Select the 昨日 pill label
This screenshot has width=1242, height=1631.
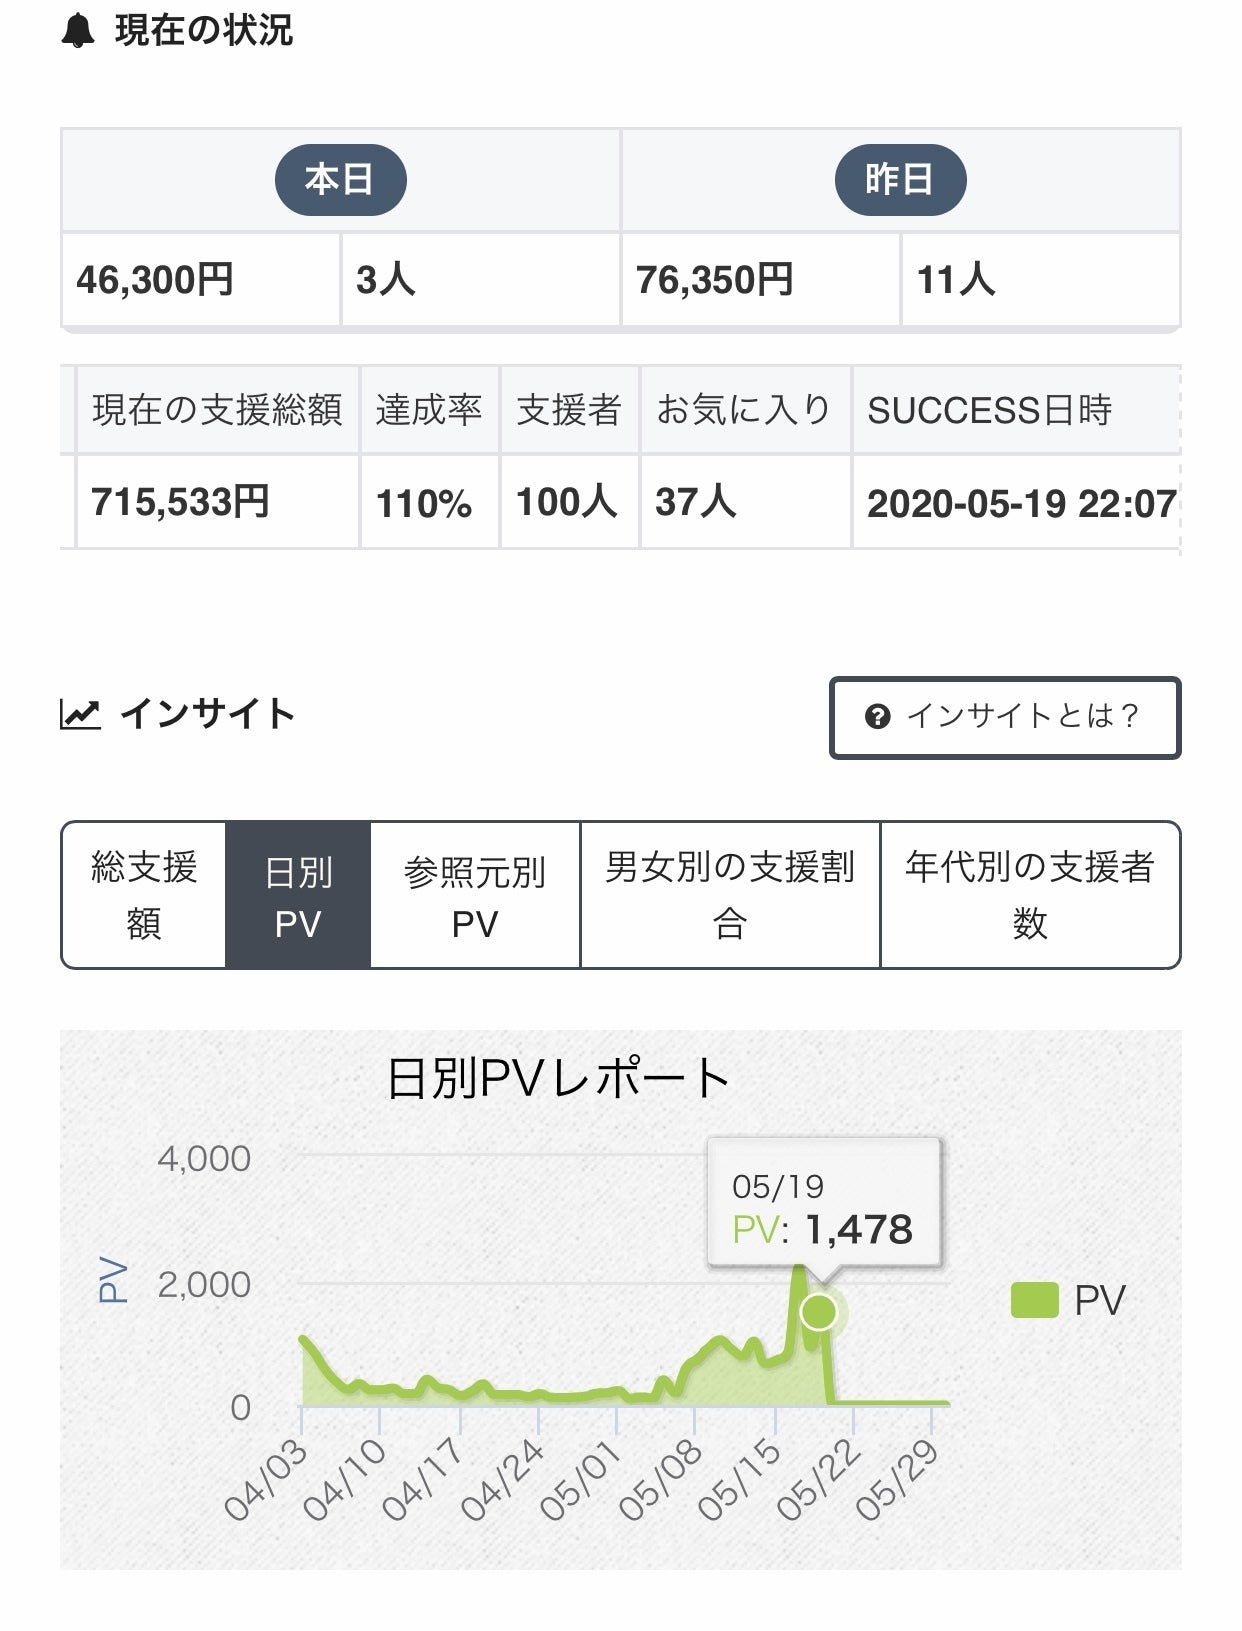pyautogui.click(x=900, y=180)
